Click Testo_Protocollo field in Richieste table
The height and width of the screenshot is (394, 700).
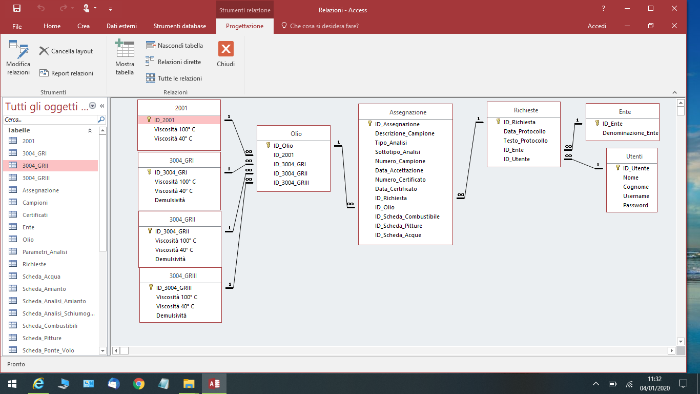pos(525,140)
